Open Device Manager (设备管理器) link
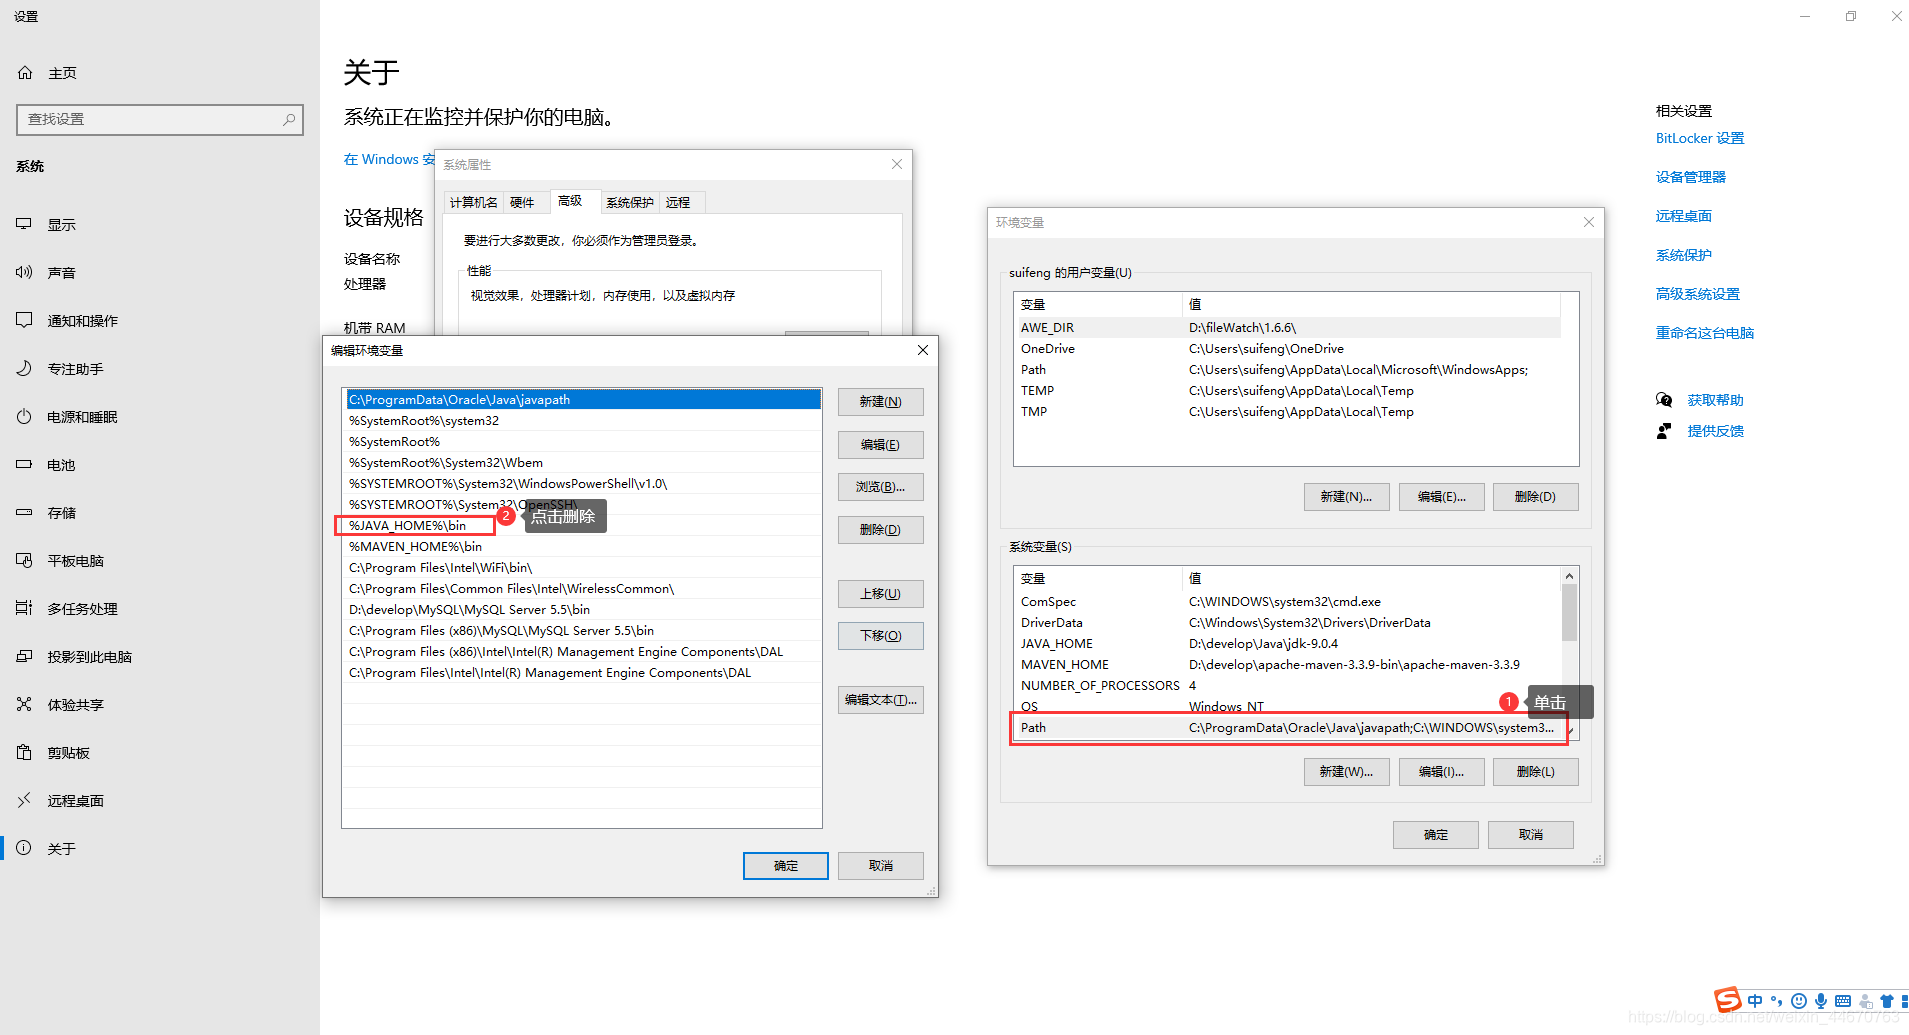This screenshot has width=1909, height=1035. pos(1691,177)
